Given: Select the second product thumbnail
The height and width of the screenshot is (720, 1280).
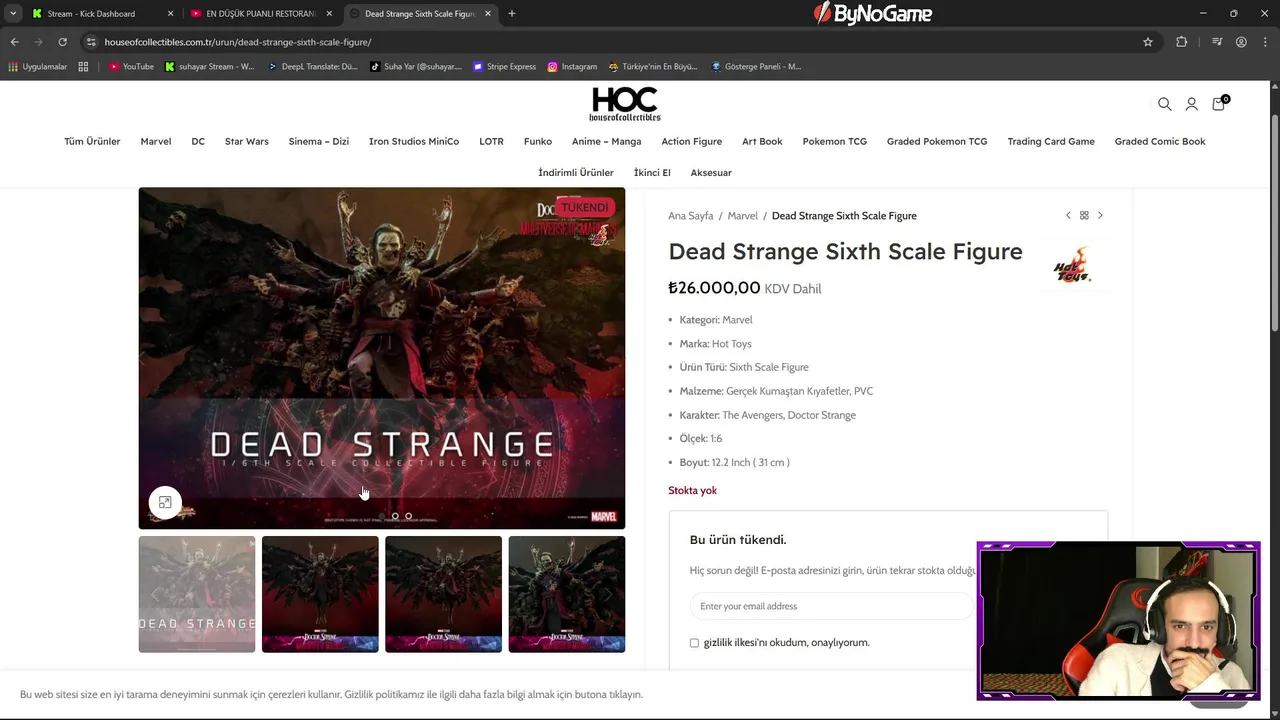Looking at the screenshot, I should 320,594.
